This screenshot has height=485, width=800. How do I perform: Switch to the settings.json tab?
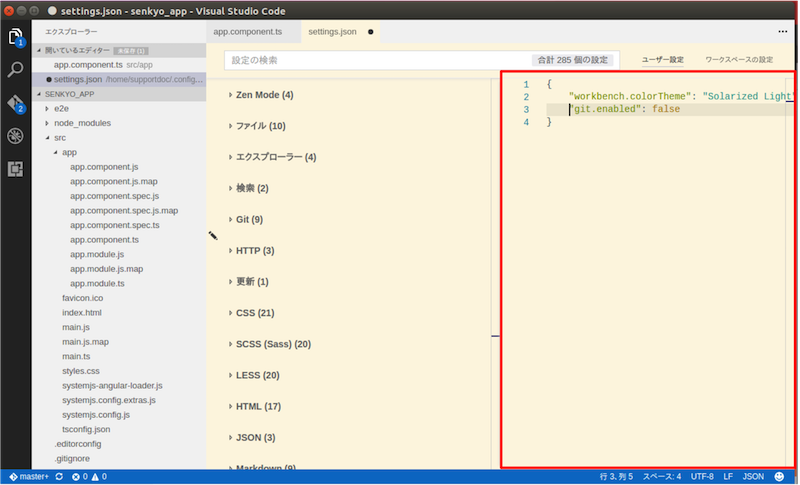coord(340,32)
